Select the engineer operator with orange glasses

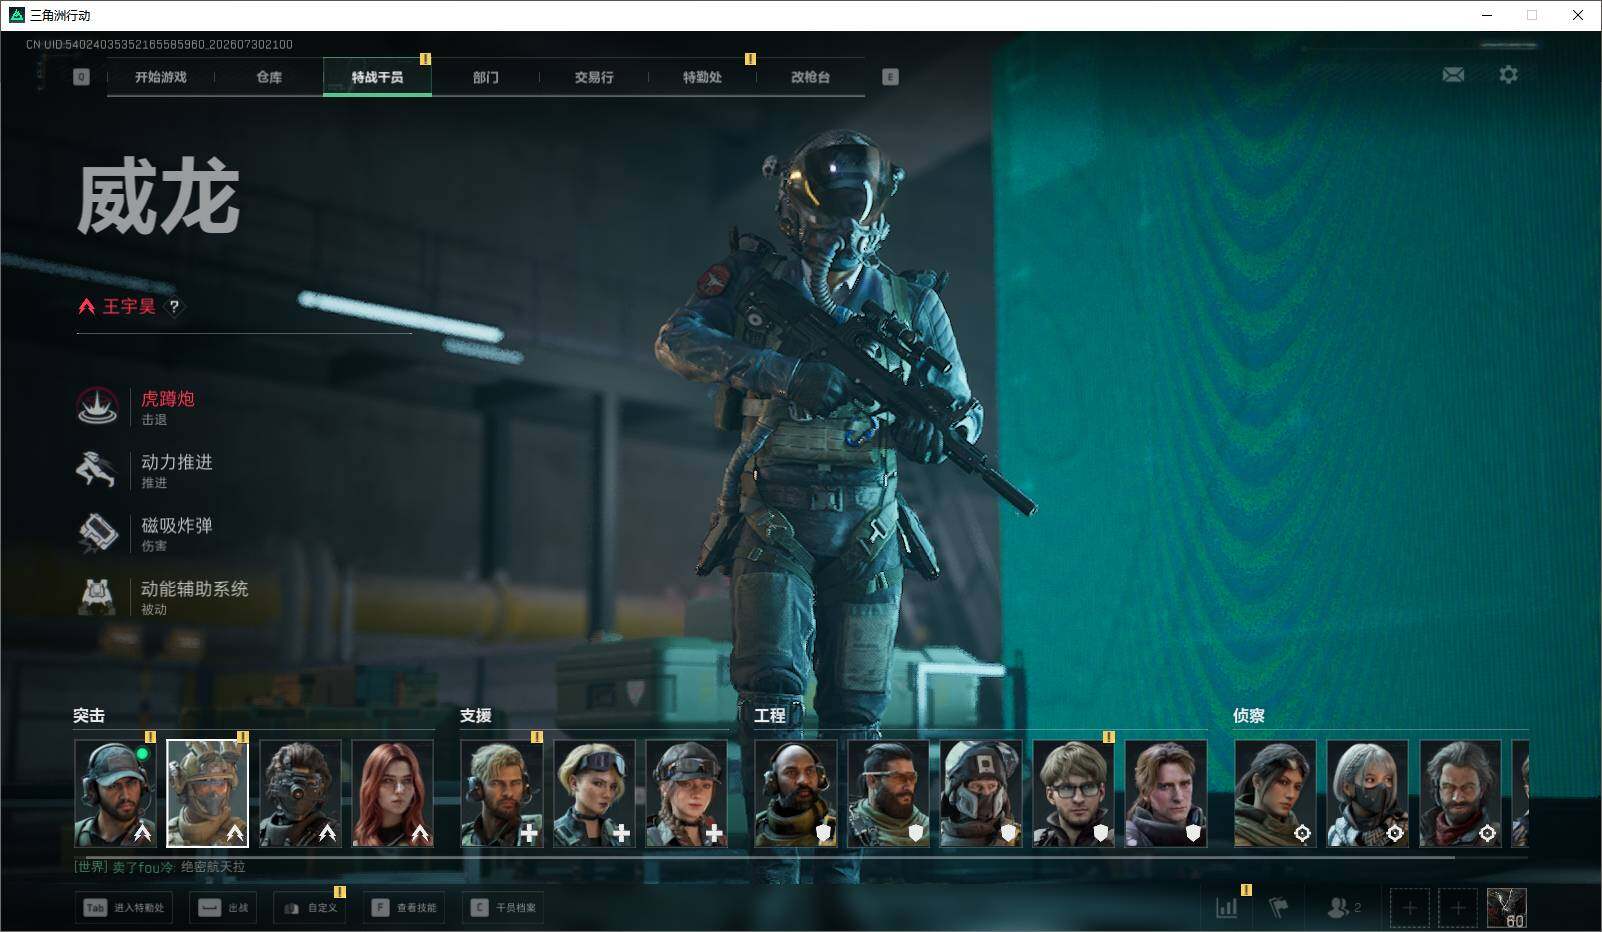pos(888,794)
